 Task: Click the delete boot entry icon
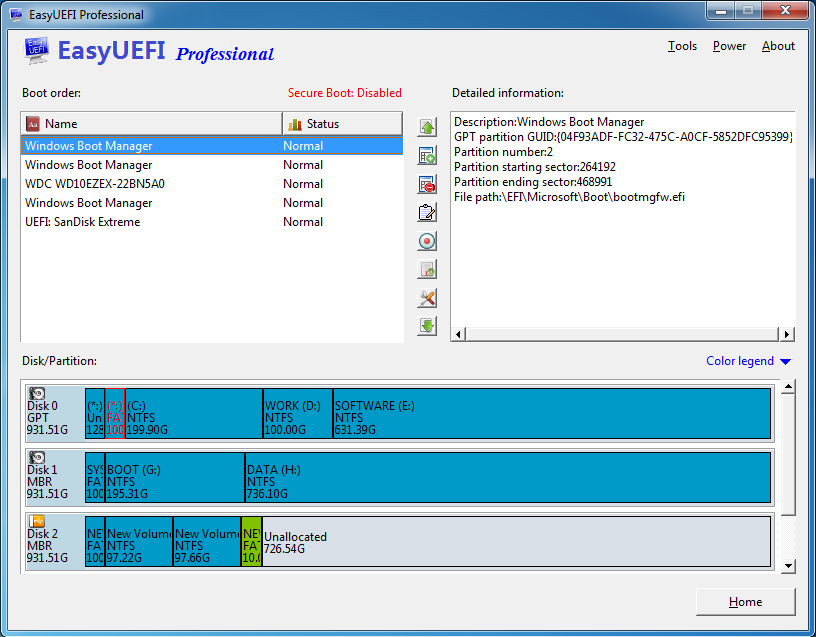click(427, 184)
